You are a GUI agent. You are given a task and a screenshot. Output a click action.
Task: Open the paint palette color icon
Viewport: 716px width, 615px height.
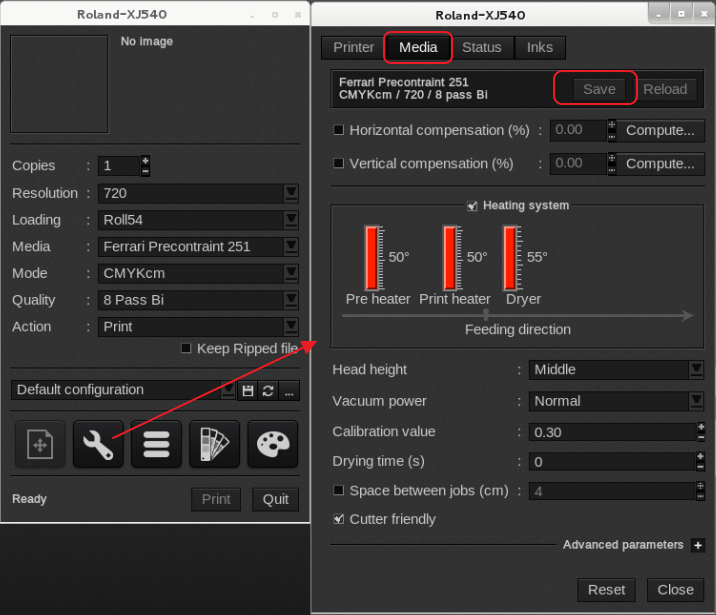272,444
